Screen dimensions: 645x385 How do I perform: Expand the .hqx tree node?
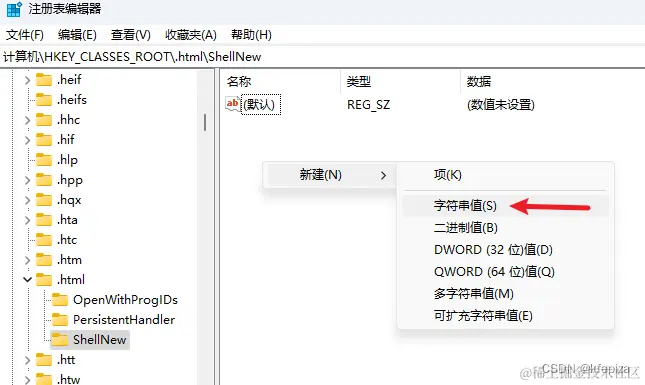click(x=27, y=200)
